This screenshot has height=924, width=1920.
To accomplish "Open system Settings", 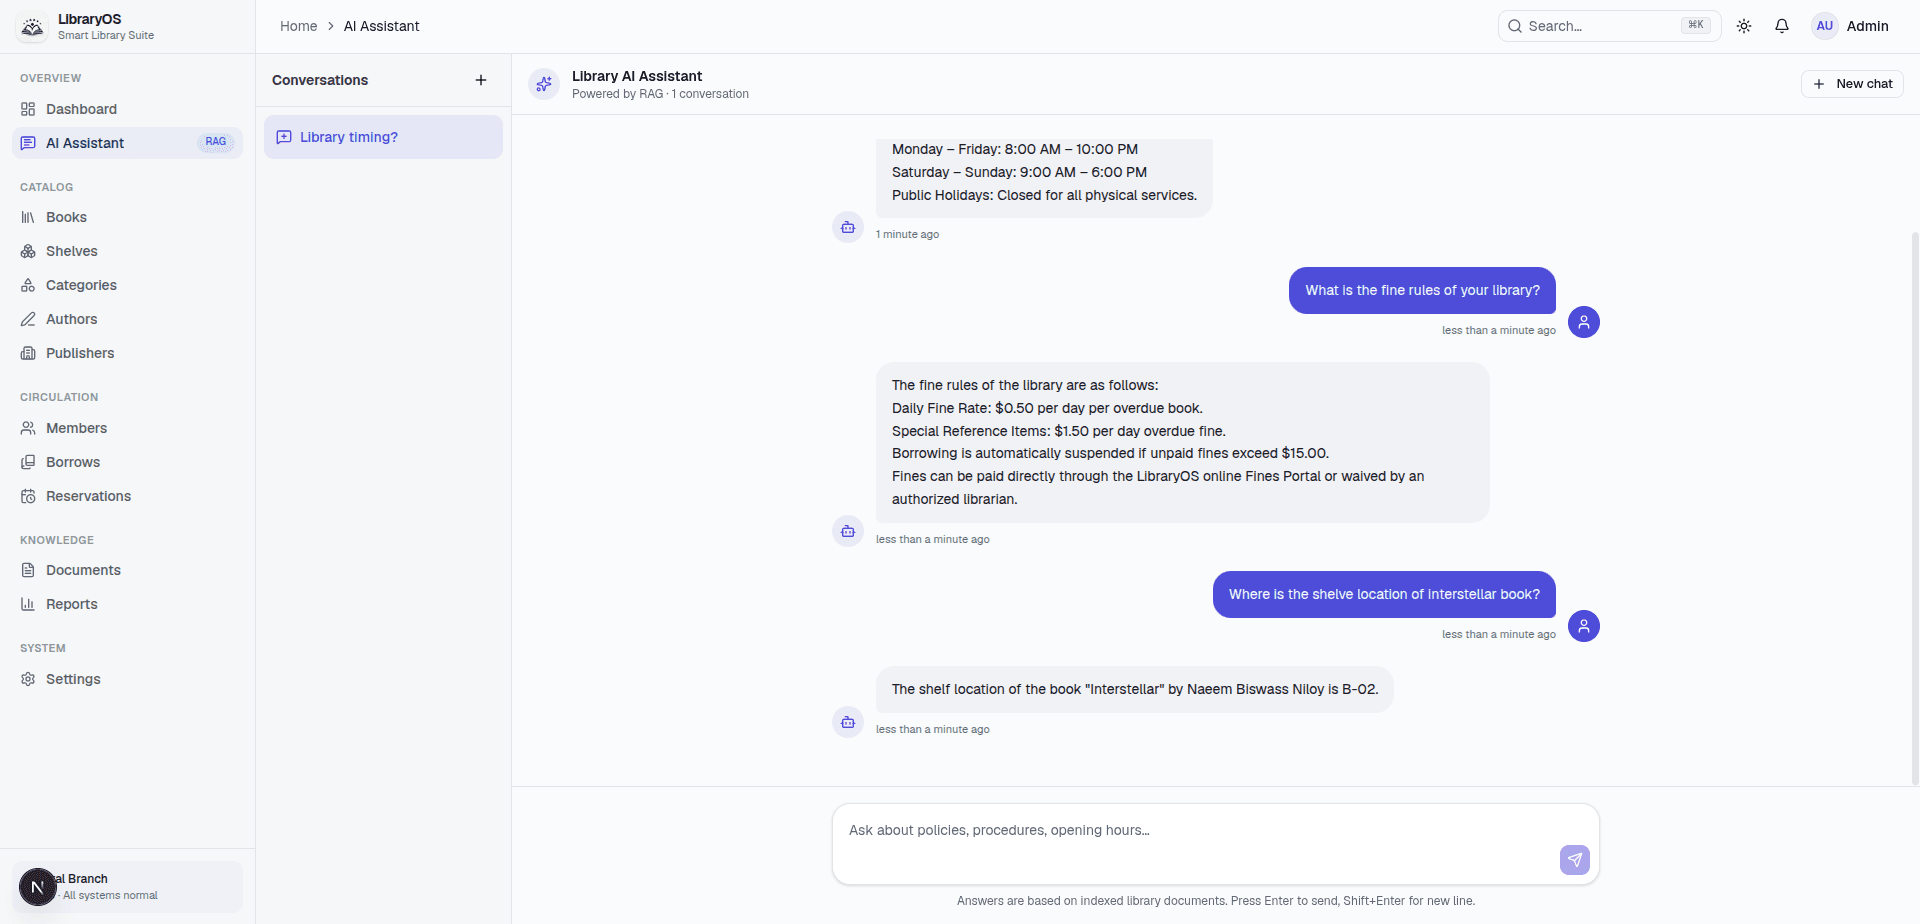I will 127,679.
